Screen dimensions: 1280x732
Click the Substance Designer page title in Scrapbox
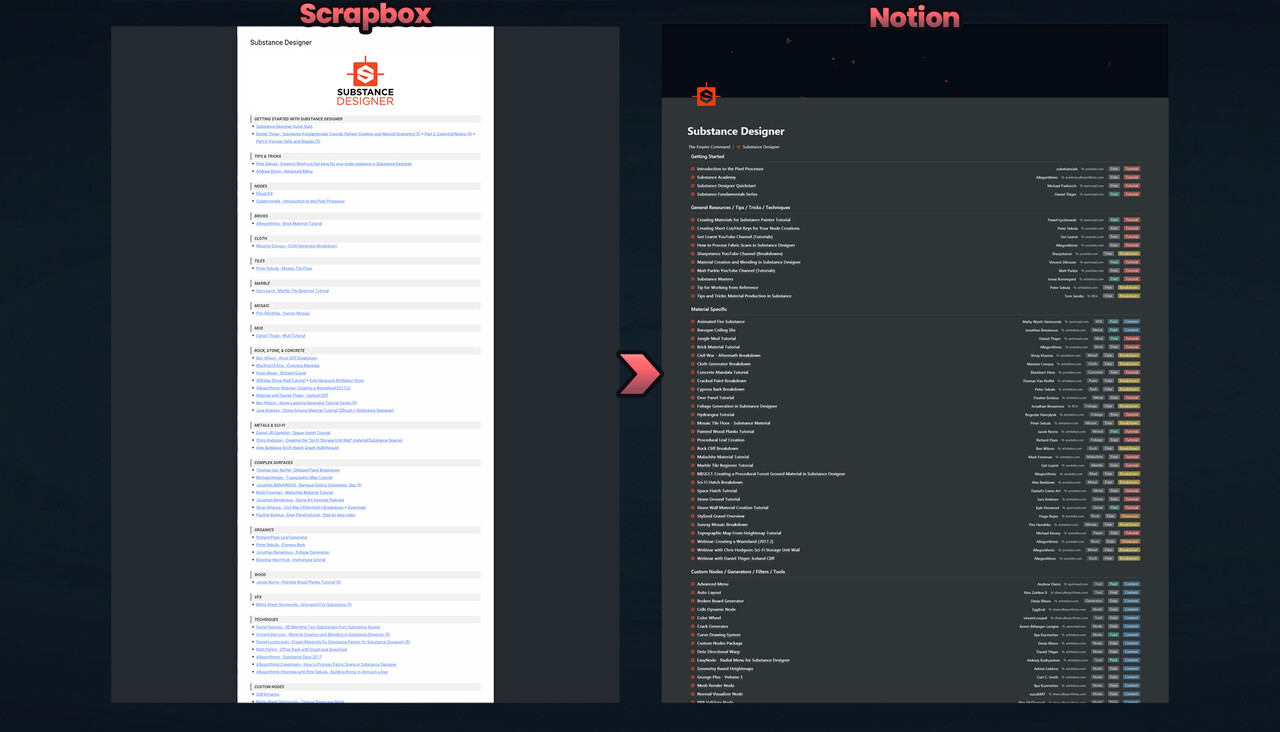[x=281, y=43]
